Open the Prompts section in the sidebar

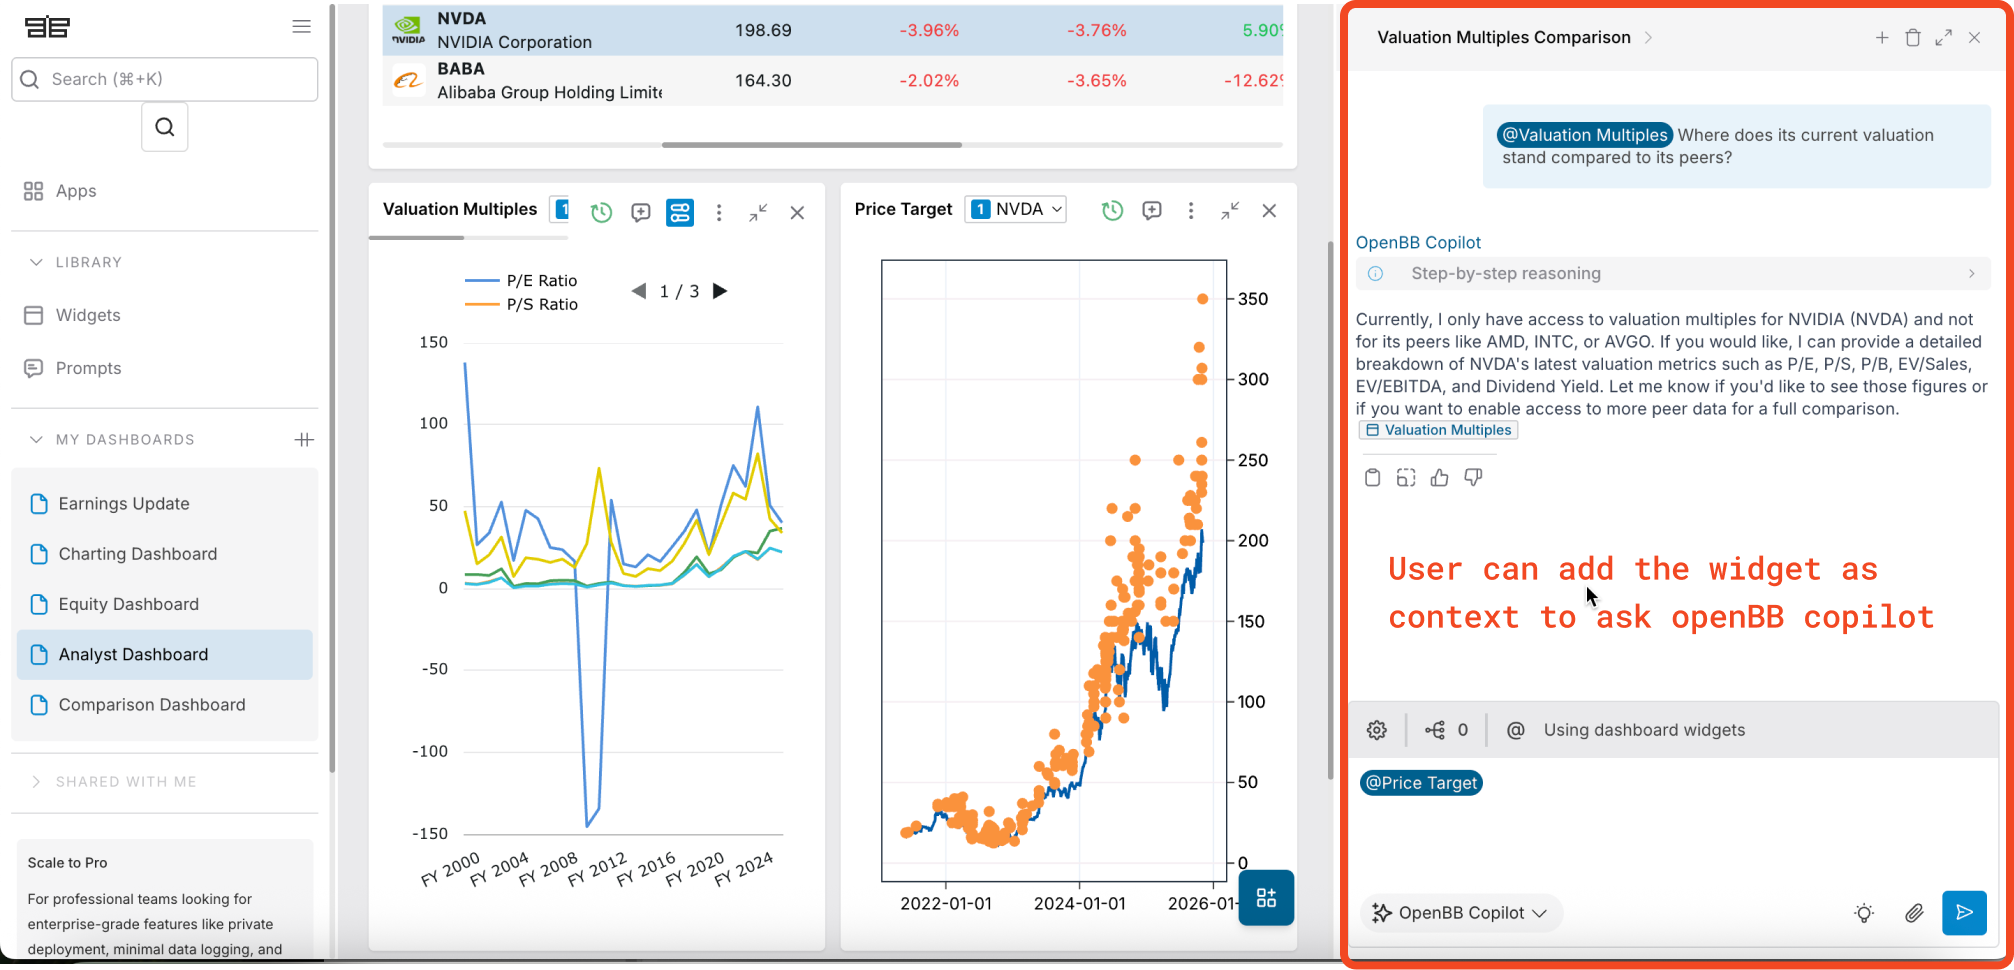point(87,368)
